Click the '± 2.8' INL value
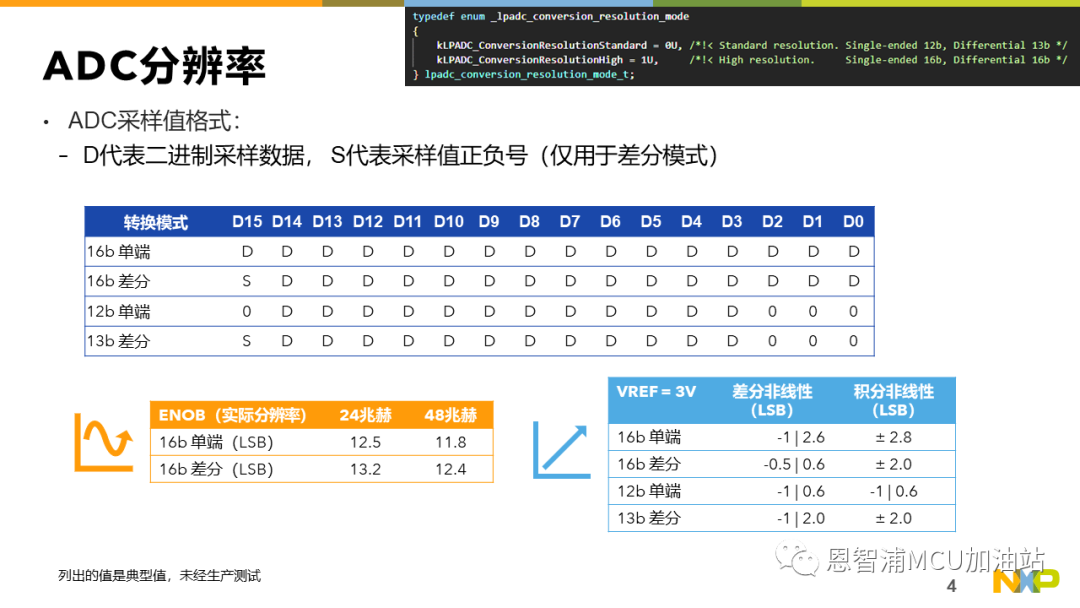 (893, 437)
